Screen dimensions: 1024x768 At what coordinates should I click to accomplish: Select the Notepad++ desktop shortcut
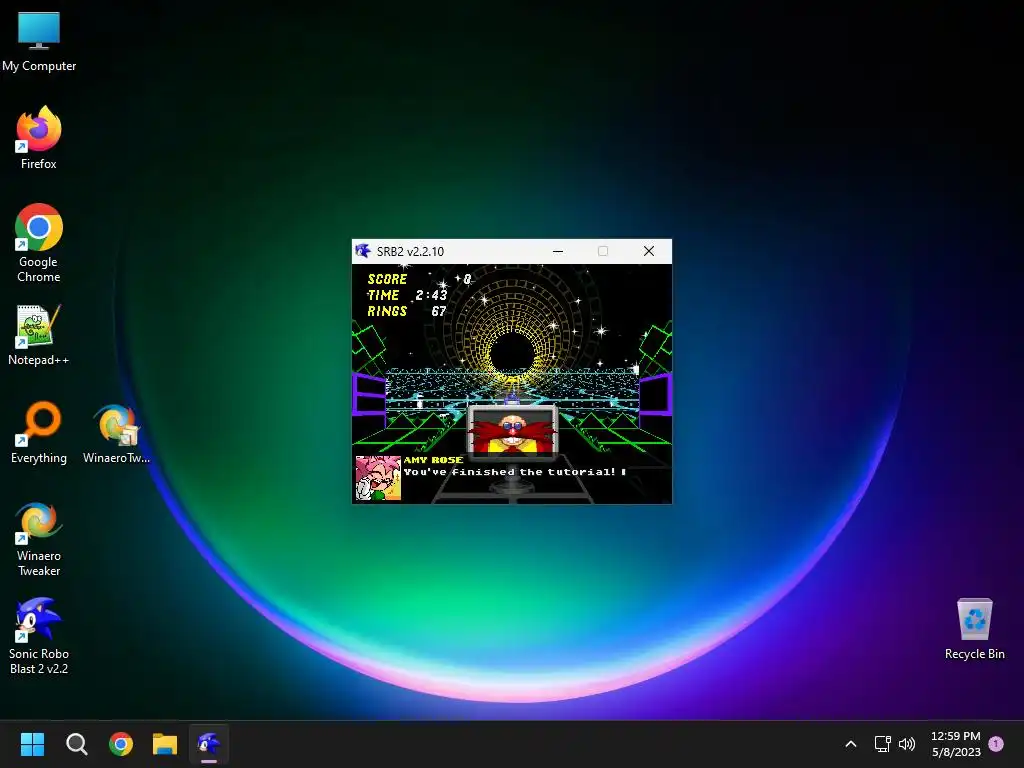coord(39,335)
